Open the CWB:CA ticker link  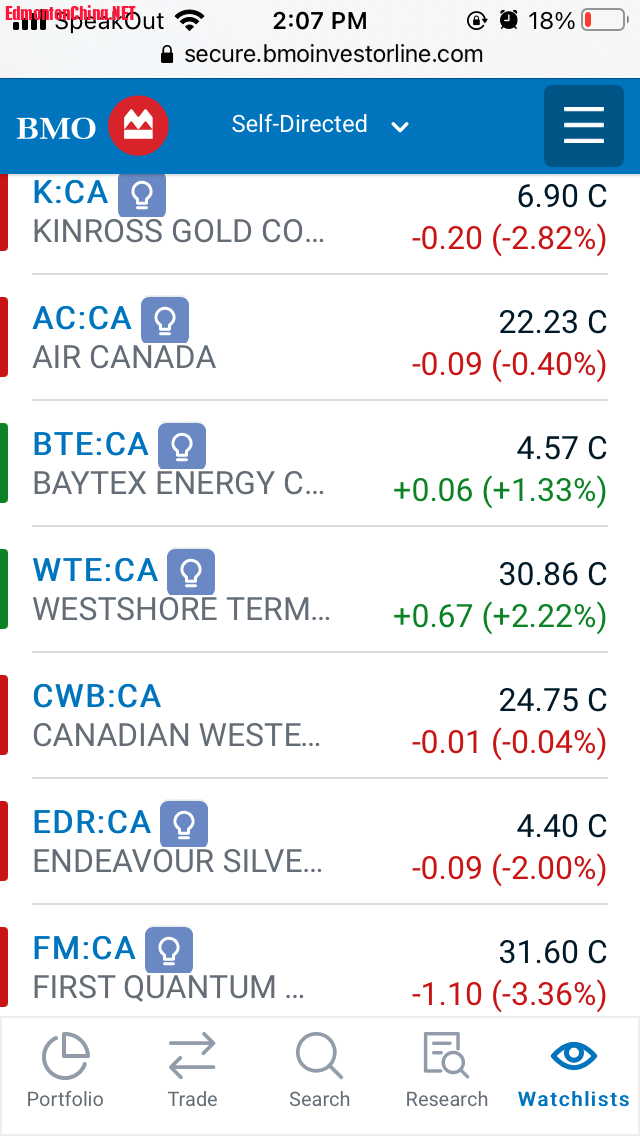tap(97, 697)
